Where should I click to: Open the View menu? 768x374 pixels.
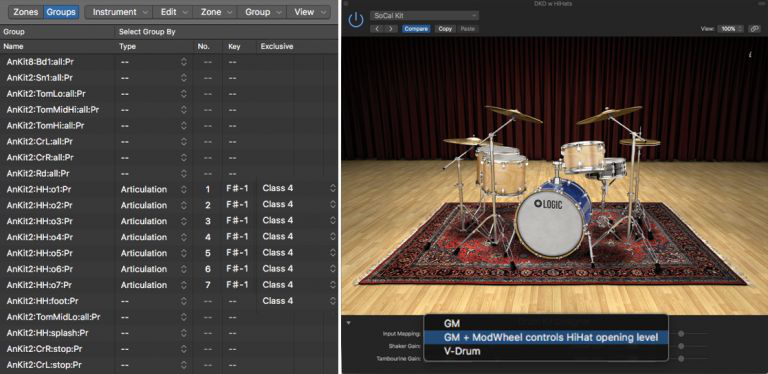pos(309,12)
